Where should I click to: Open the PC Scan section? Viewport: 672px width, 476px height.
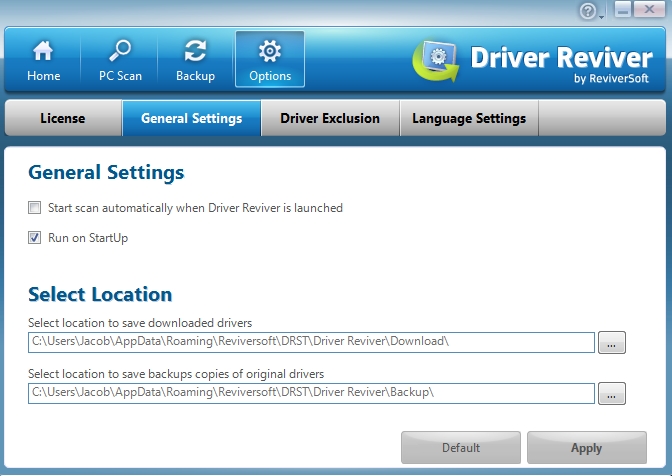pos(120,60)
